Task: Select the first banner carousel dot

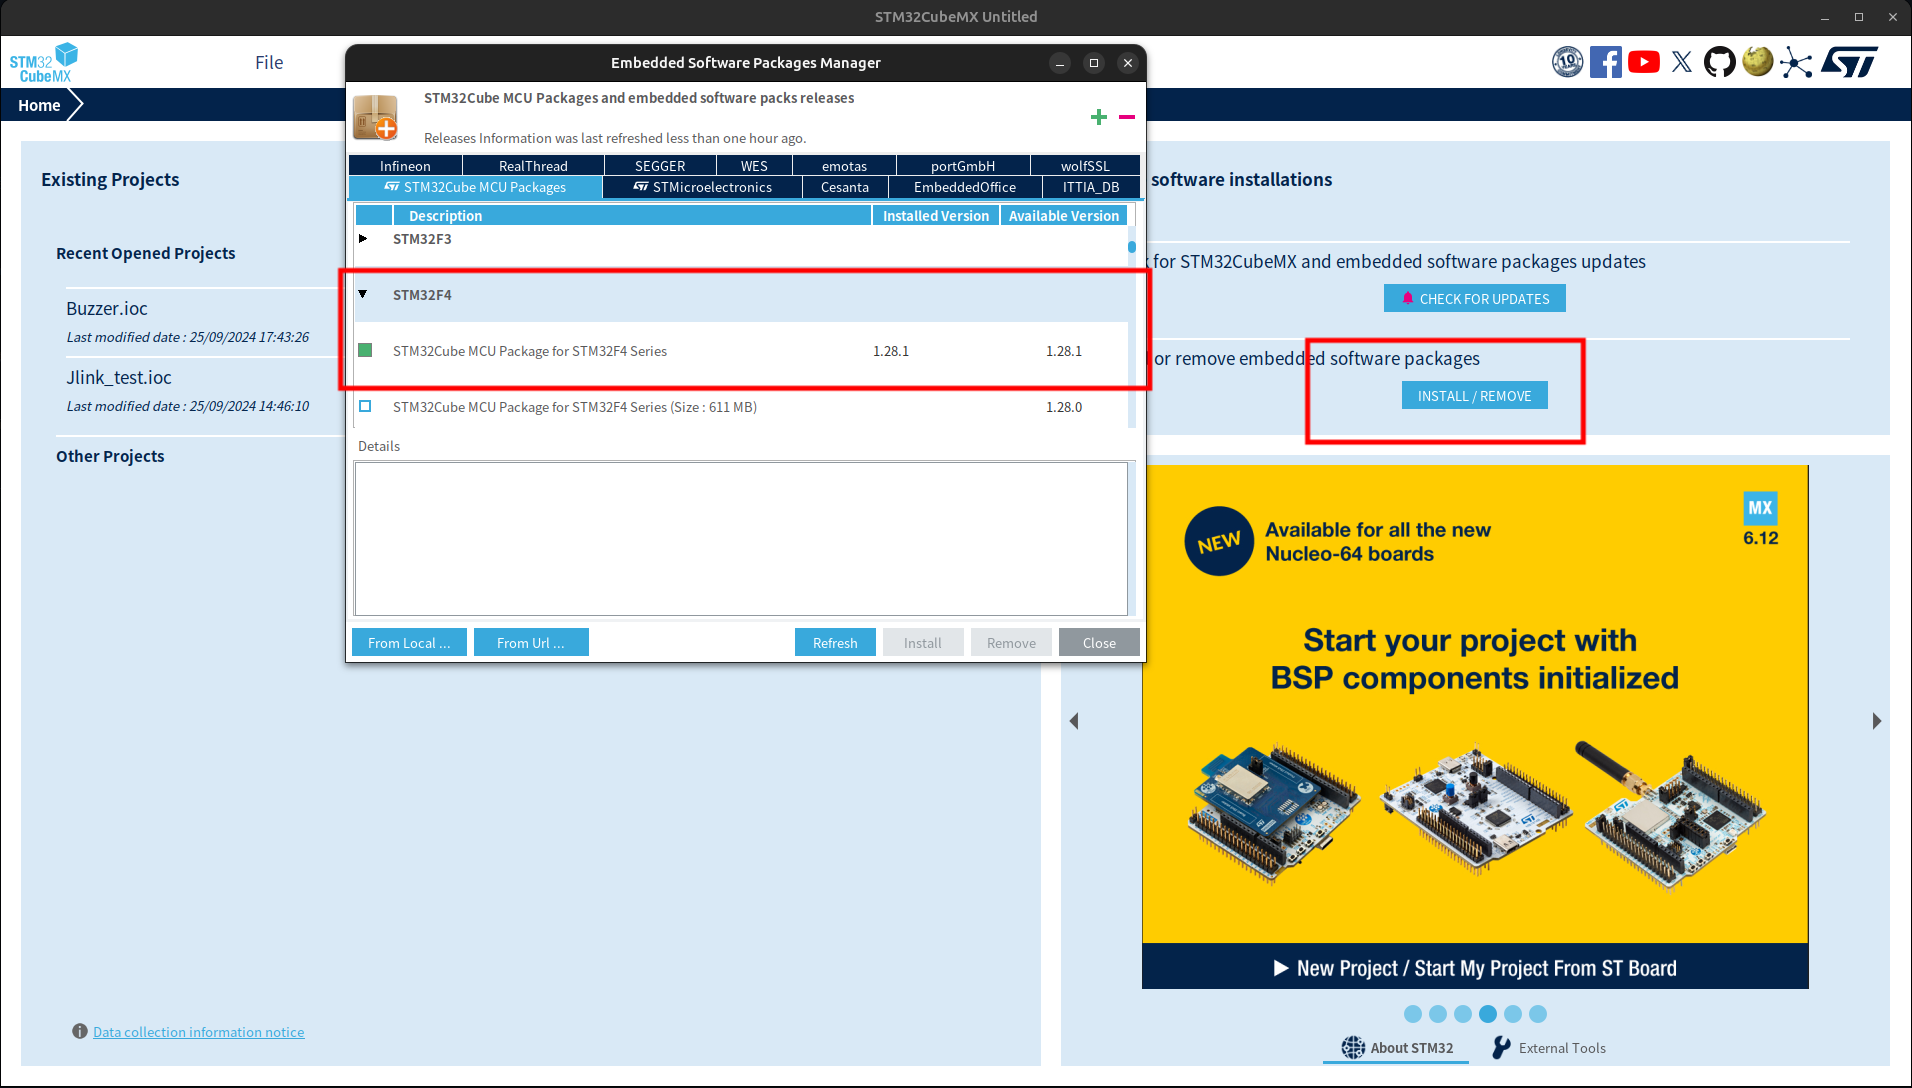Action: pos(1412,1014)
